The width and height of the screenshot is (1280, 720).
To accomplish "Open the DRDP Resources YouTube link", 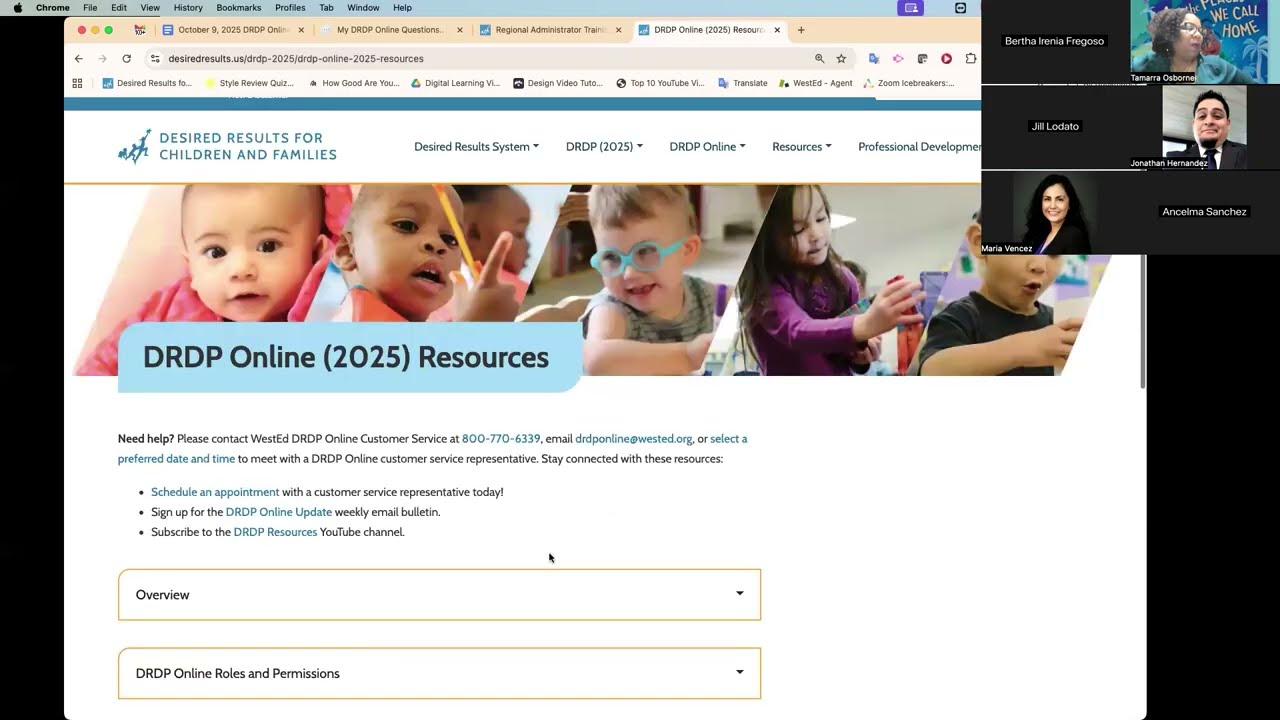I will coord(275,532).
